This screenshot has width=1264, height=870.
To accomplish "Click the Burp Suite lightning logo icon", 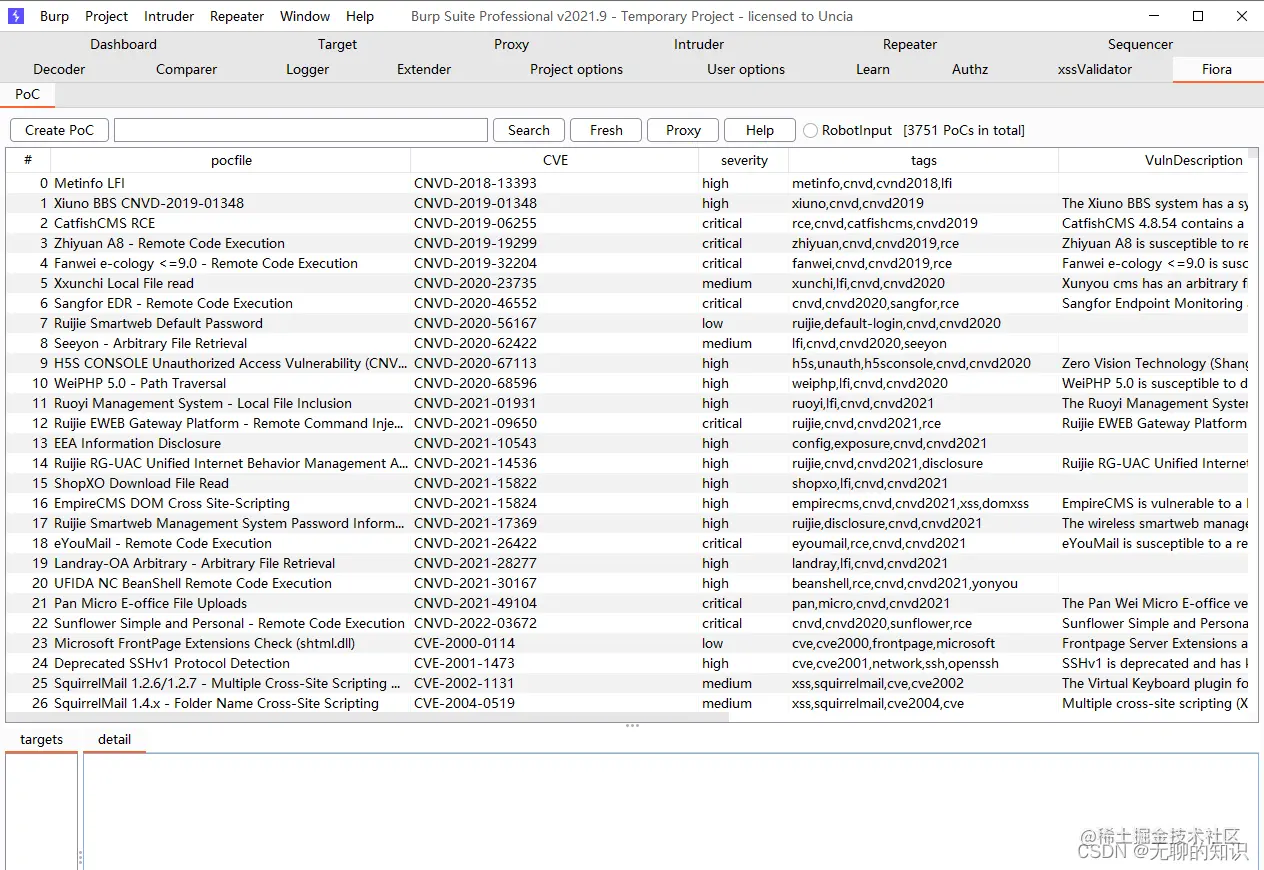I will click(15, 16).
